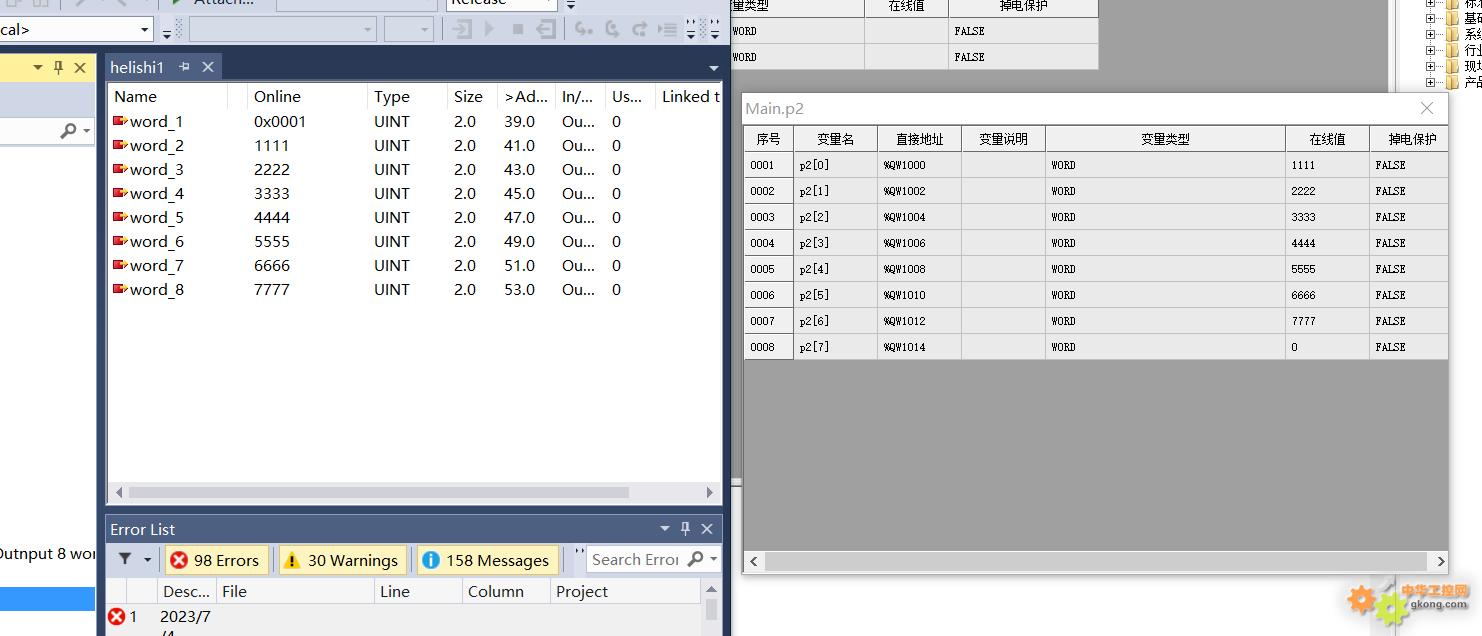The image size is (1482, 636).
Task: Click the Show Next Statement icon
Action: (x=666, y=29)
